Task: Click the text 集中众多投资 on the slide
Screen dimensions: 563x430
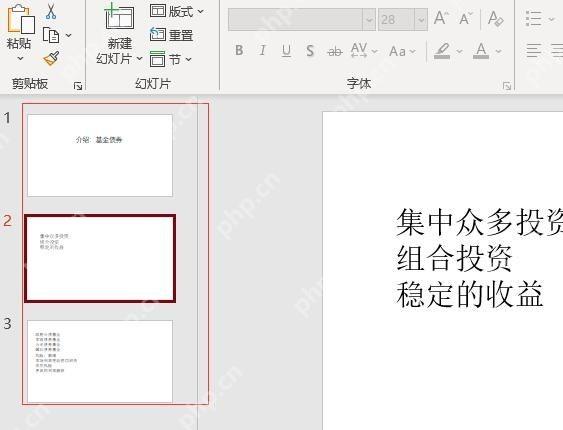Action: [x=480, y=223]
